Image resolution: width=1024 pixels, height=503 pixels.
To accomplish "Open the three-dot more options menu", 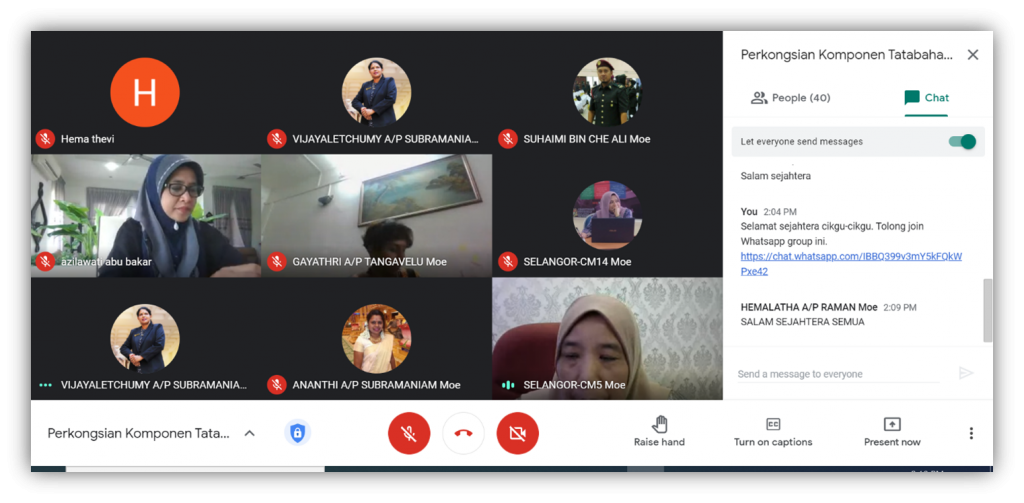I will click(x=970, y=433).
